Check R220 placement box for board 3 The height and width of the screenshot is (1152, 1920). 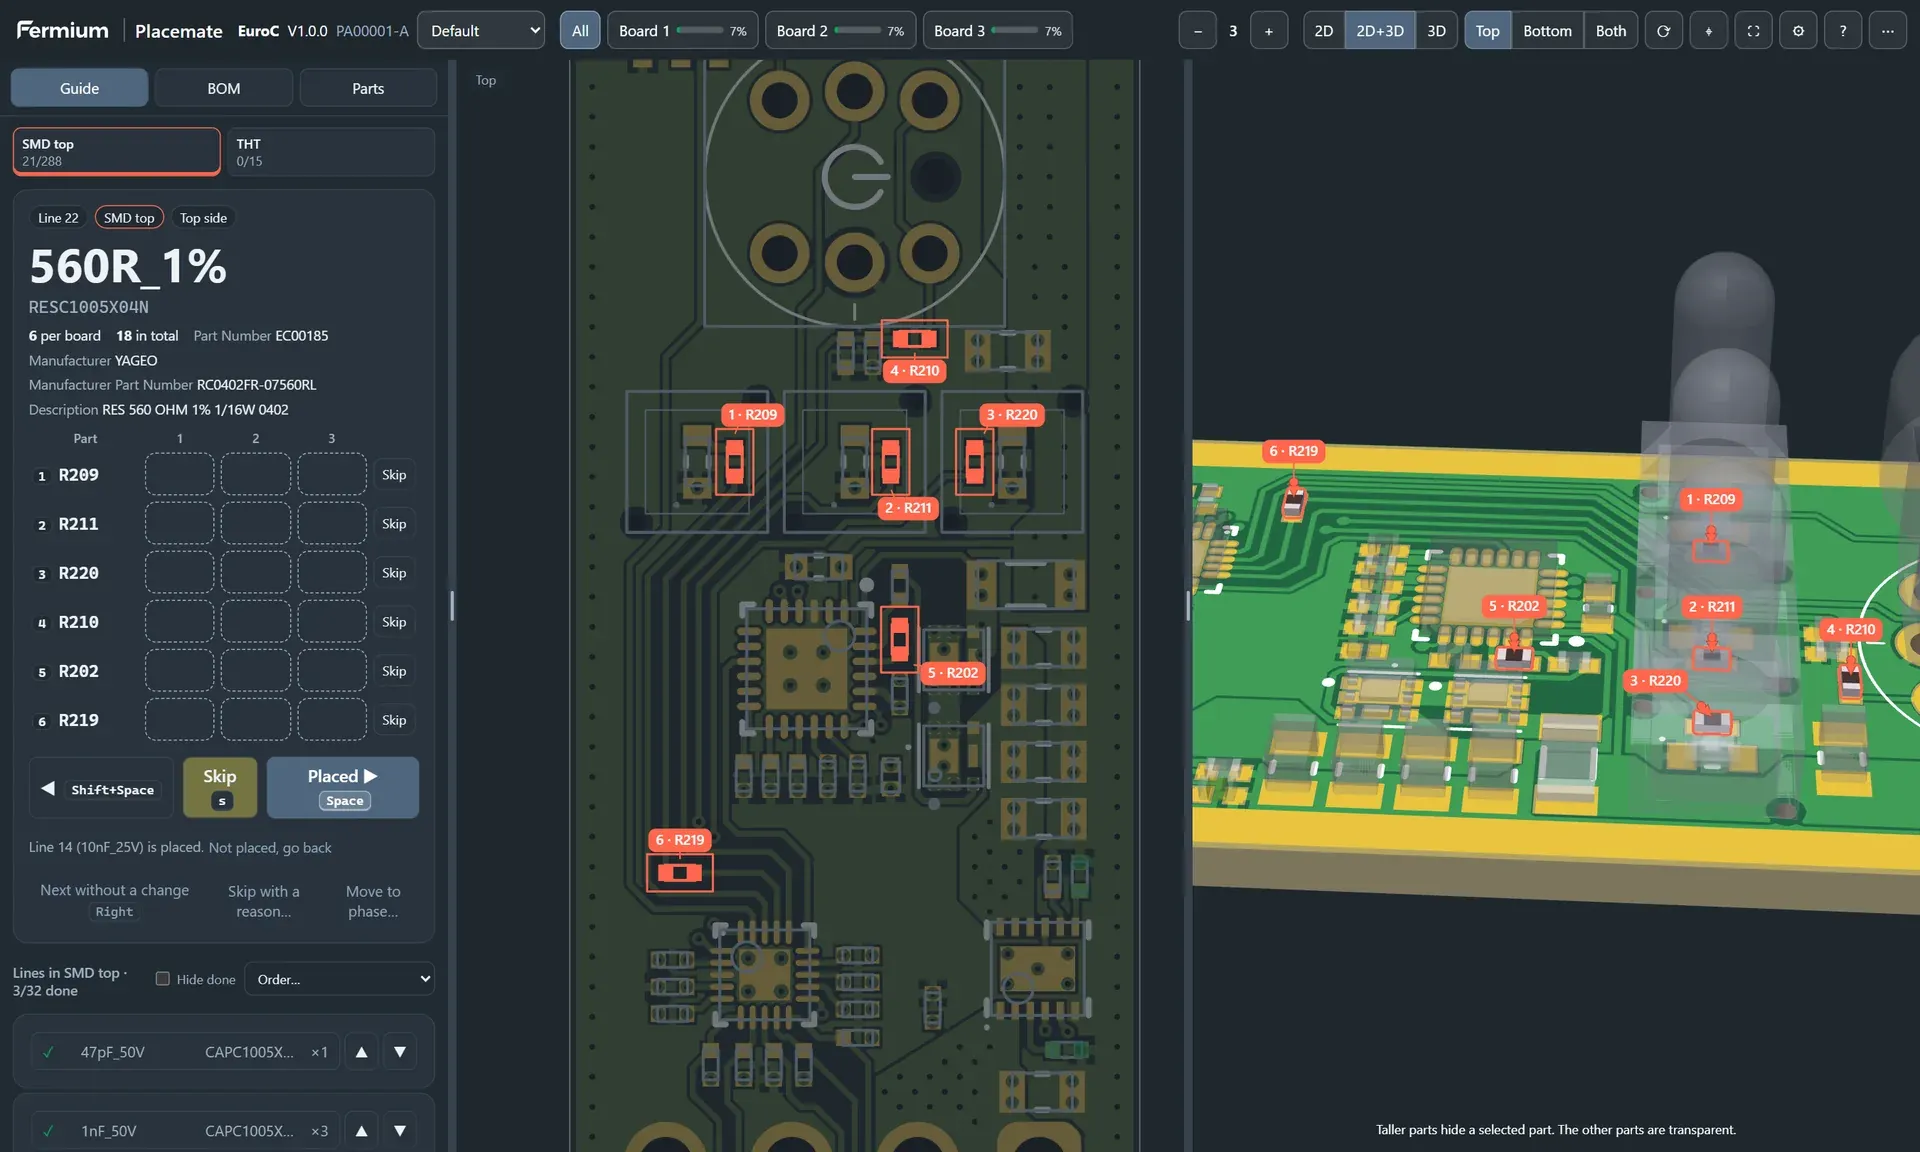pyautogui.click(x=332, y=572)
